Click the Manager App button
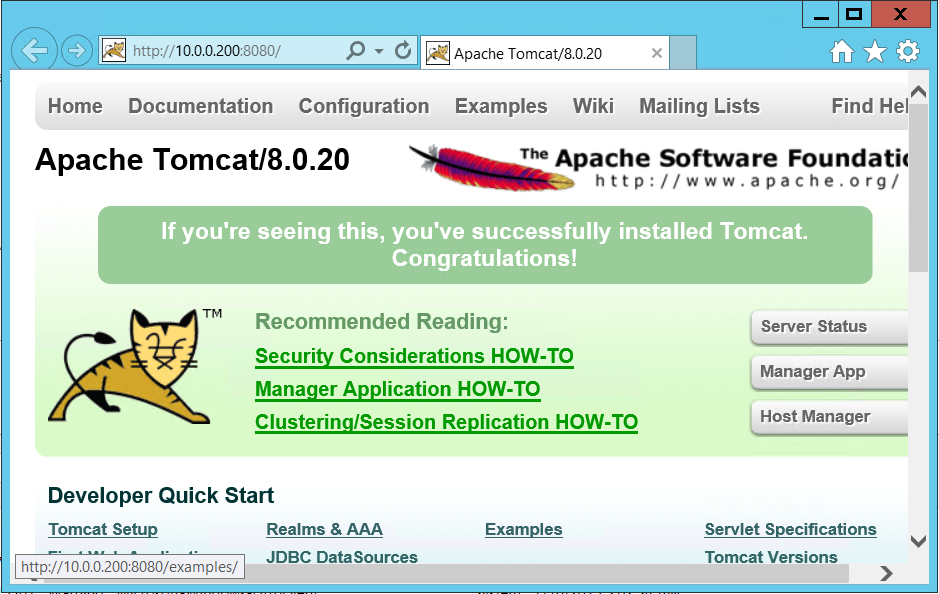Image resolution: width=939 pixels, height=594 pixels. pos(829,372)
